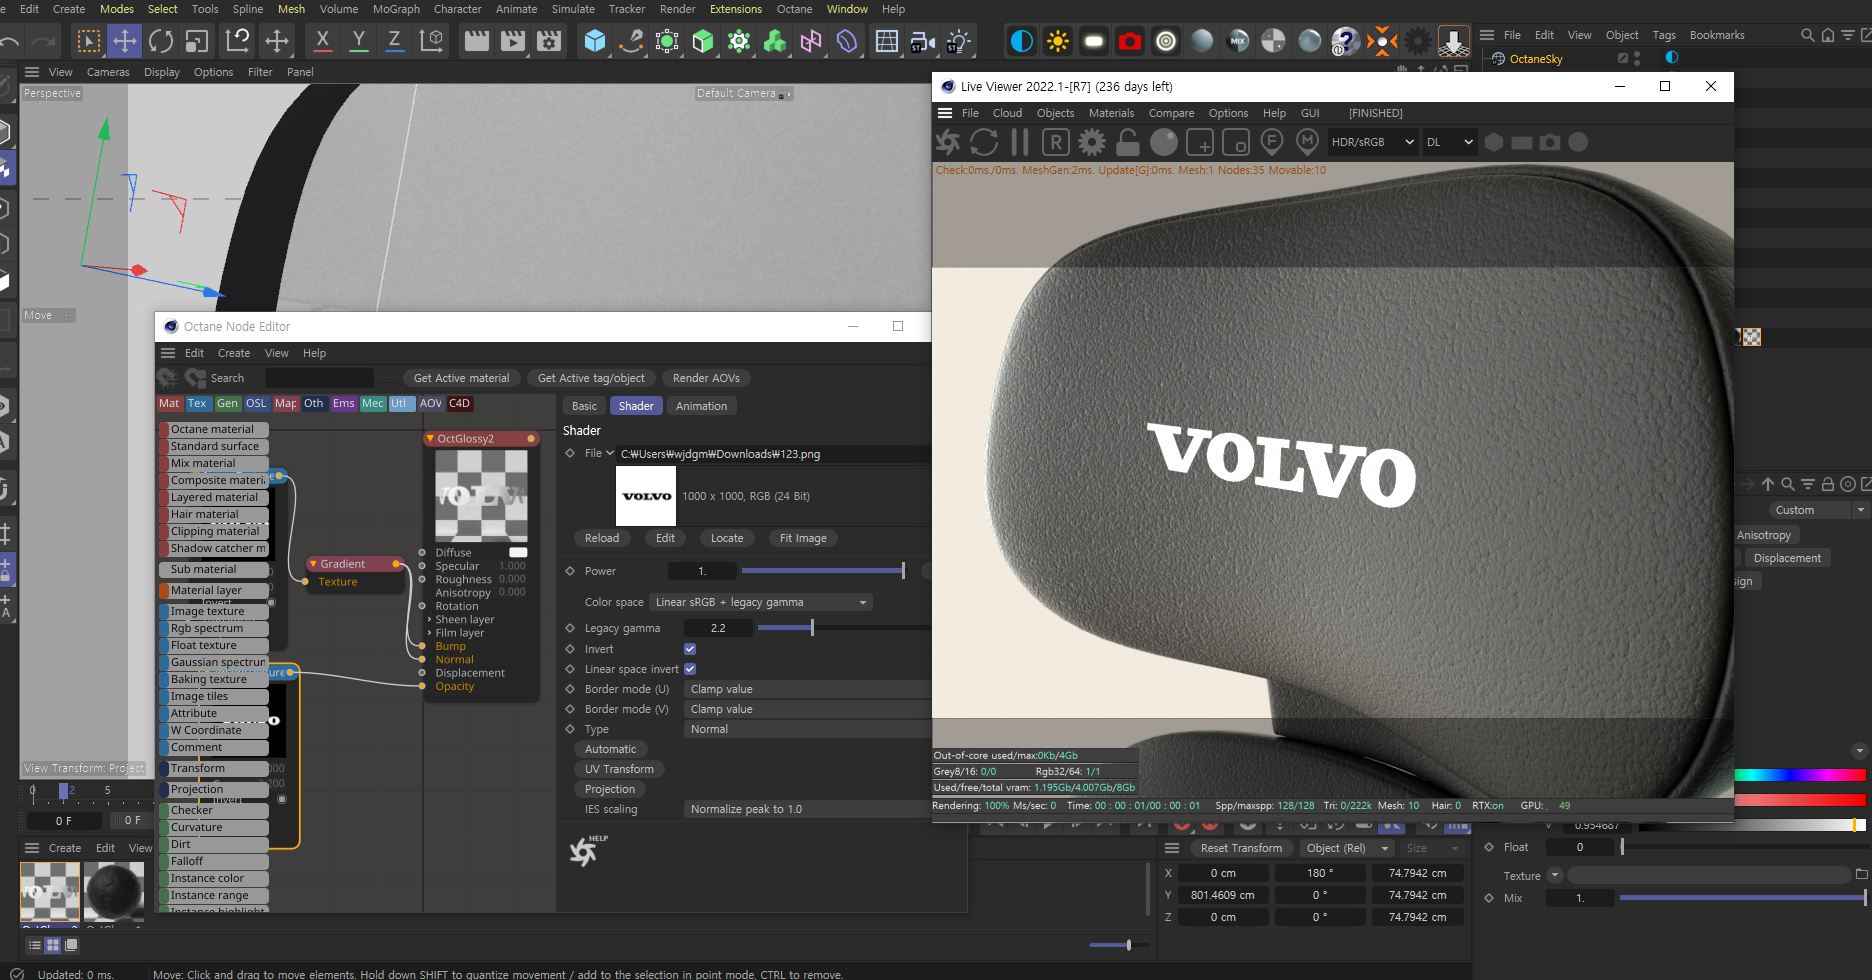Expand the Sheen layer entry
The width and height of the screenshot is (1872, 980).
point(429,620)
